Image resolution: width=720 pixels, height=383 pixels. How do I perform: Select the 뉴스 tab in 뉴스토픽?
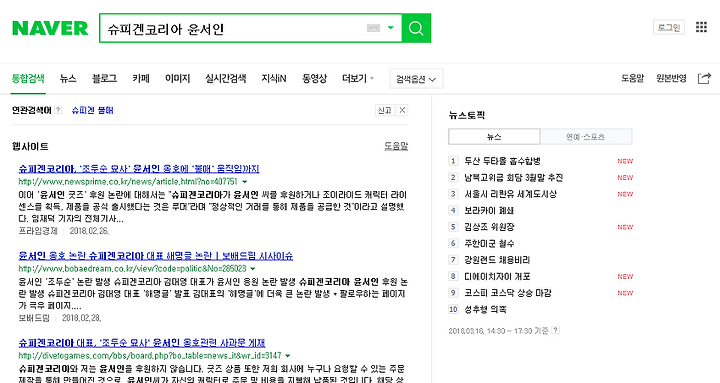point(494,137)
